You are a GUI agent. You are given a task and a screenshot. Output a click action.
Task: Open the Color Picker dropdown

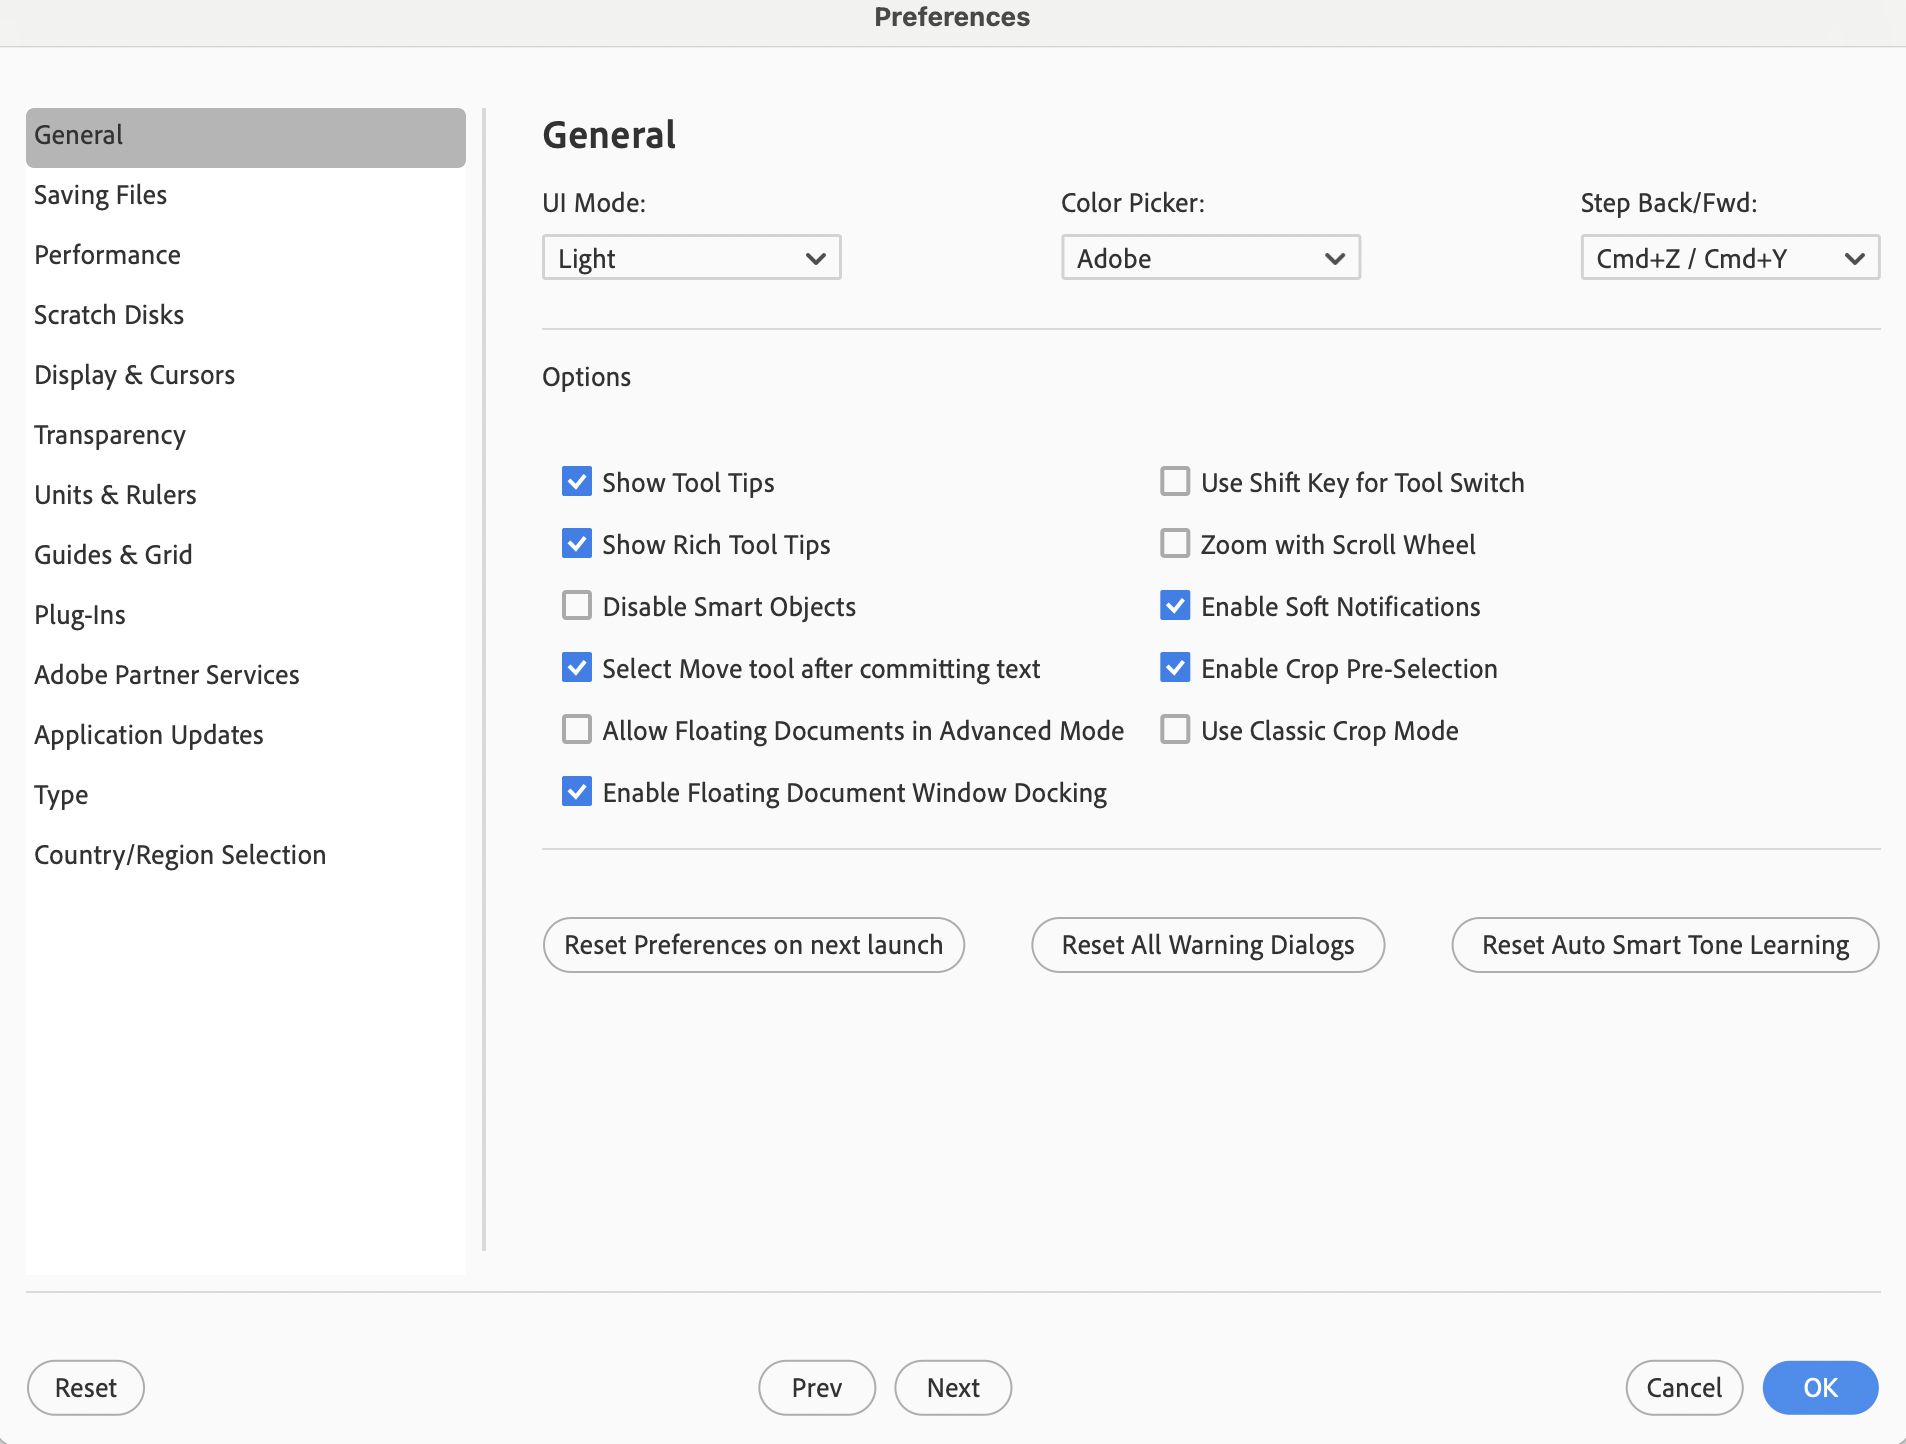click(1210, 257)
